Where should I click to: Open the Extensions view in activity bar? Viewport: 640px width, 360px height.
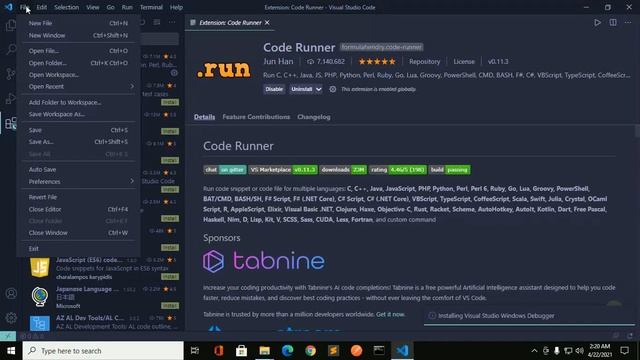pyautogui.click(x=11, y=123)
